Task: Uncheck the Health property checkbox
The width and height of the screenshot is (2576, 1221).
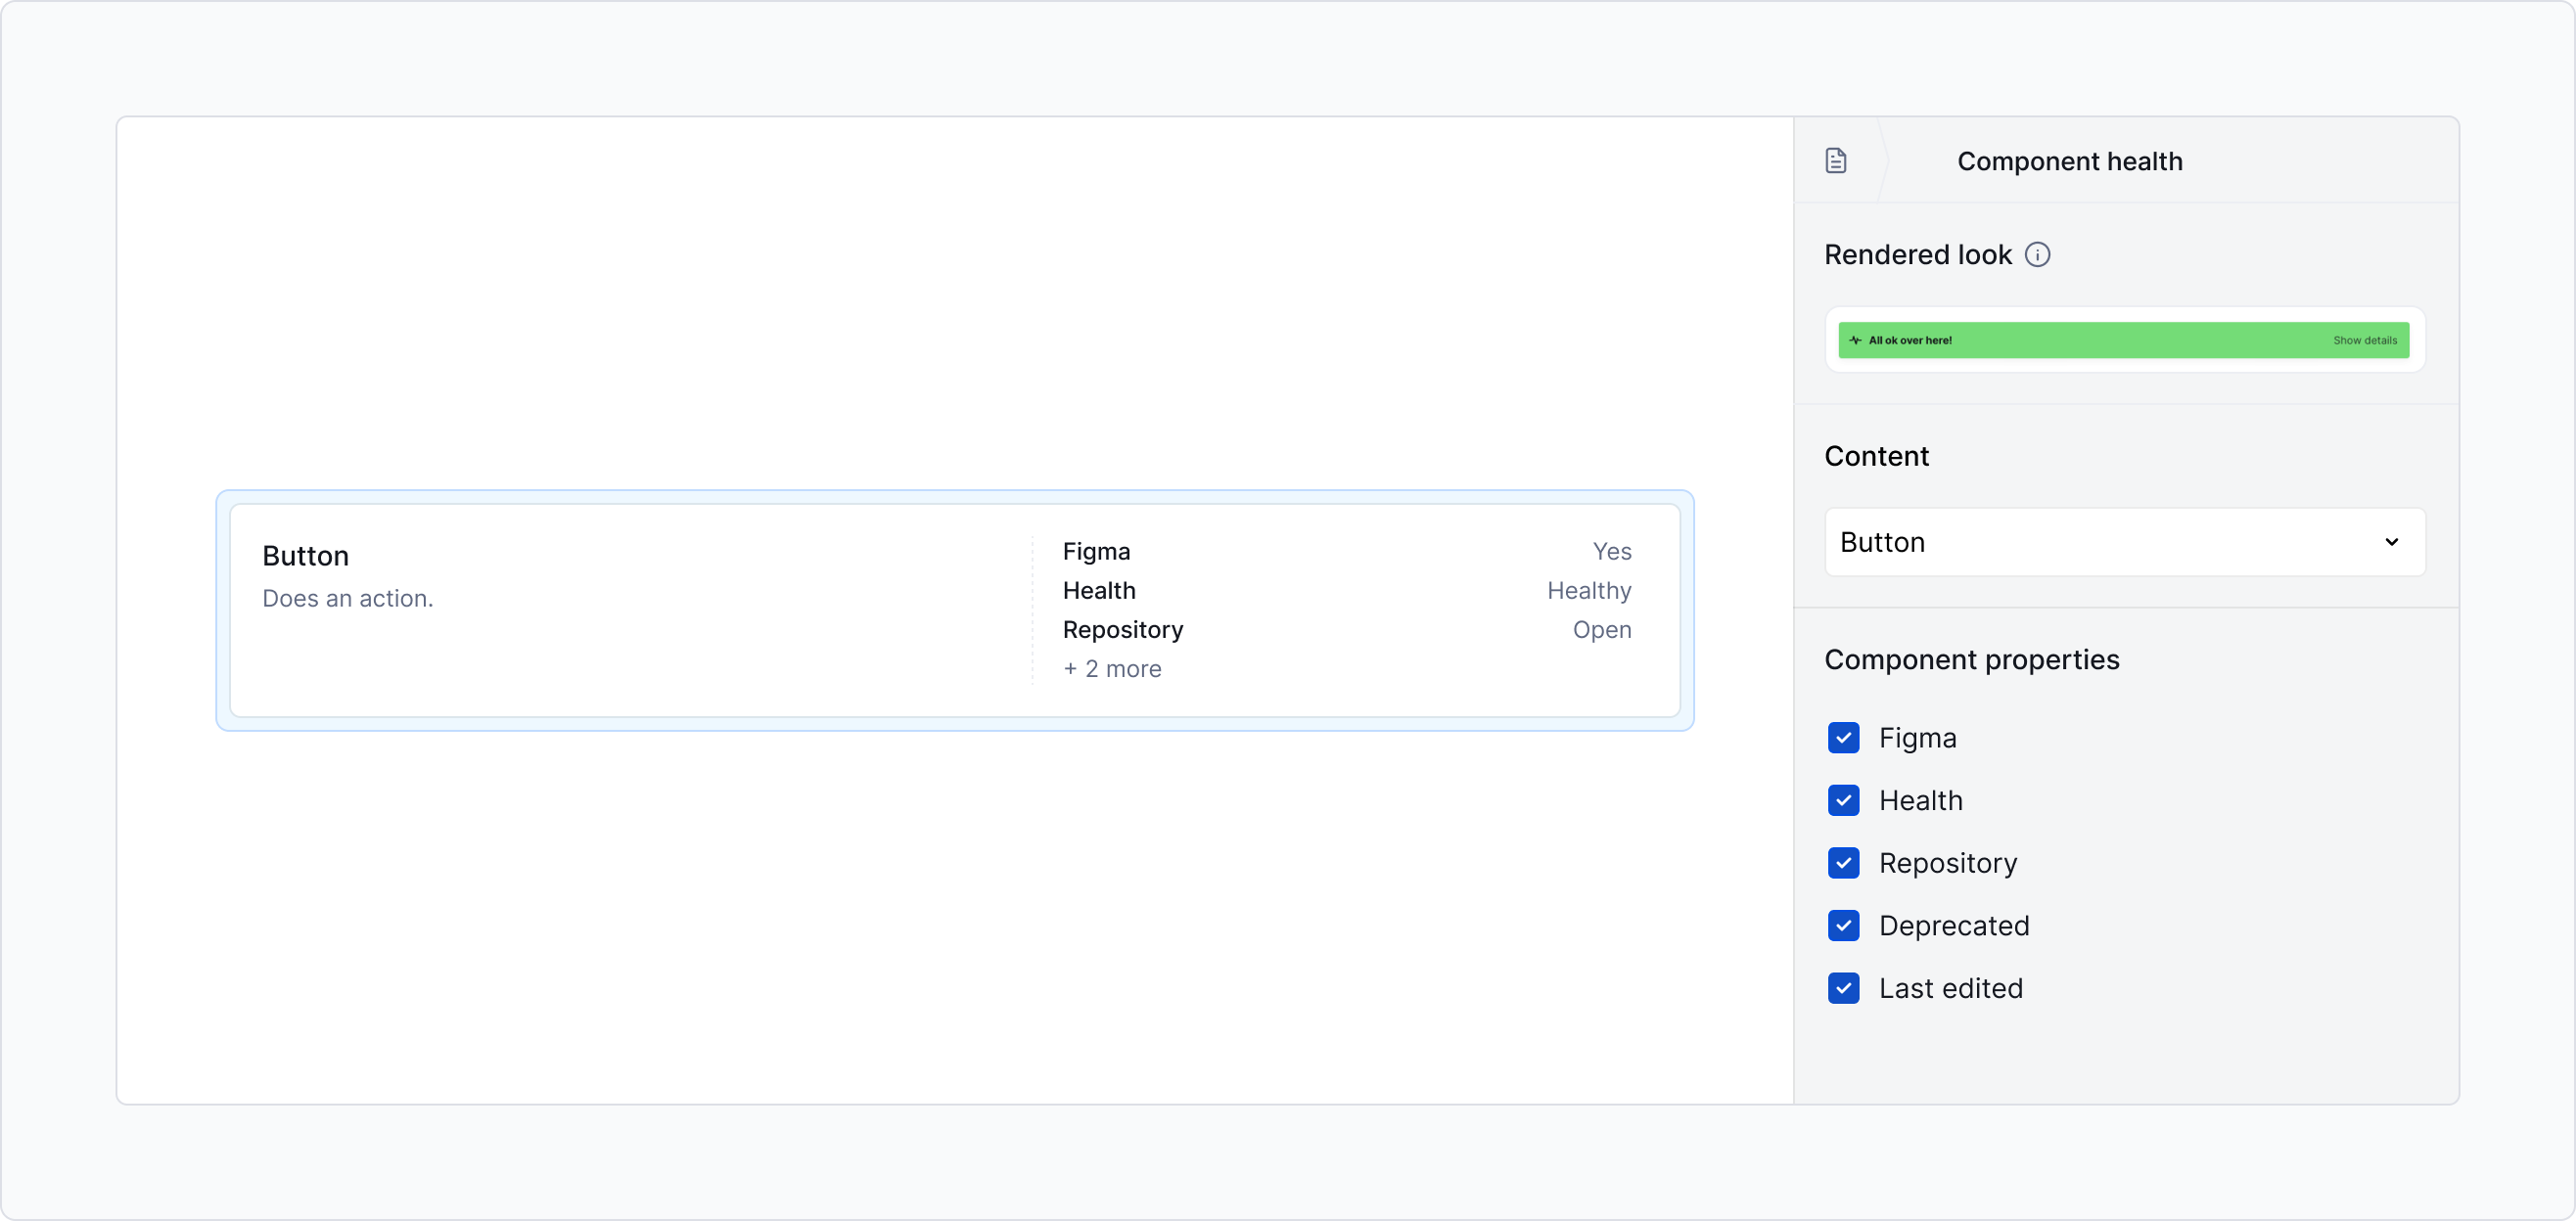Action: point(1843,800)
